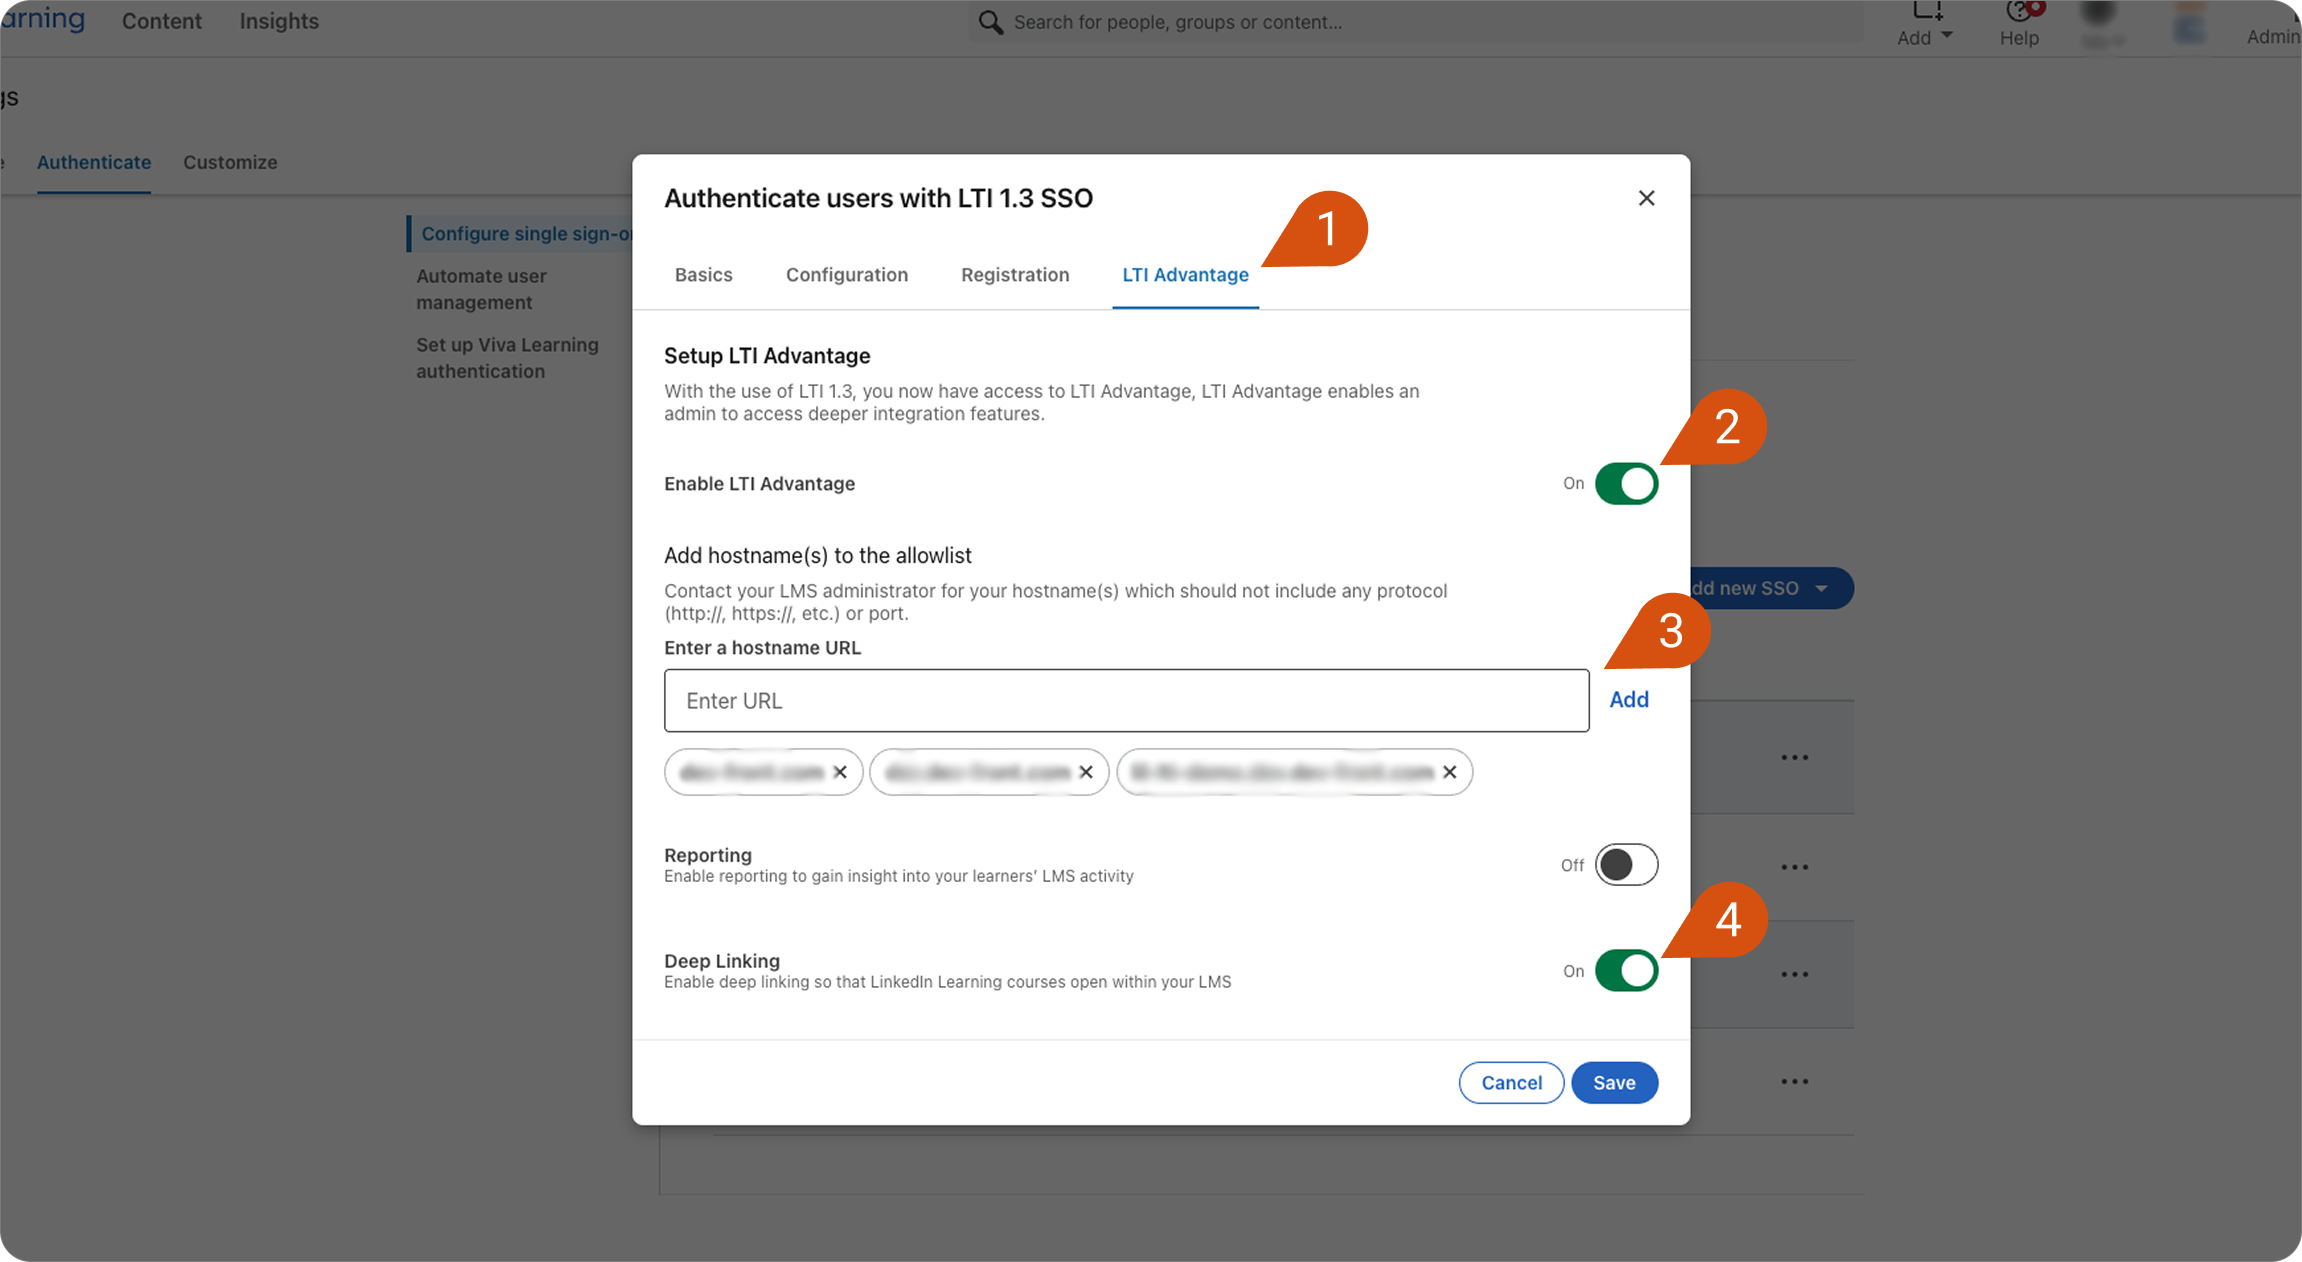Switch to the Configuration tab
The image size is (2302, 1262).
pyautogui.click(x=846, y=275)
